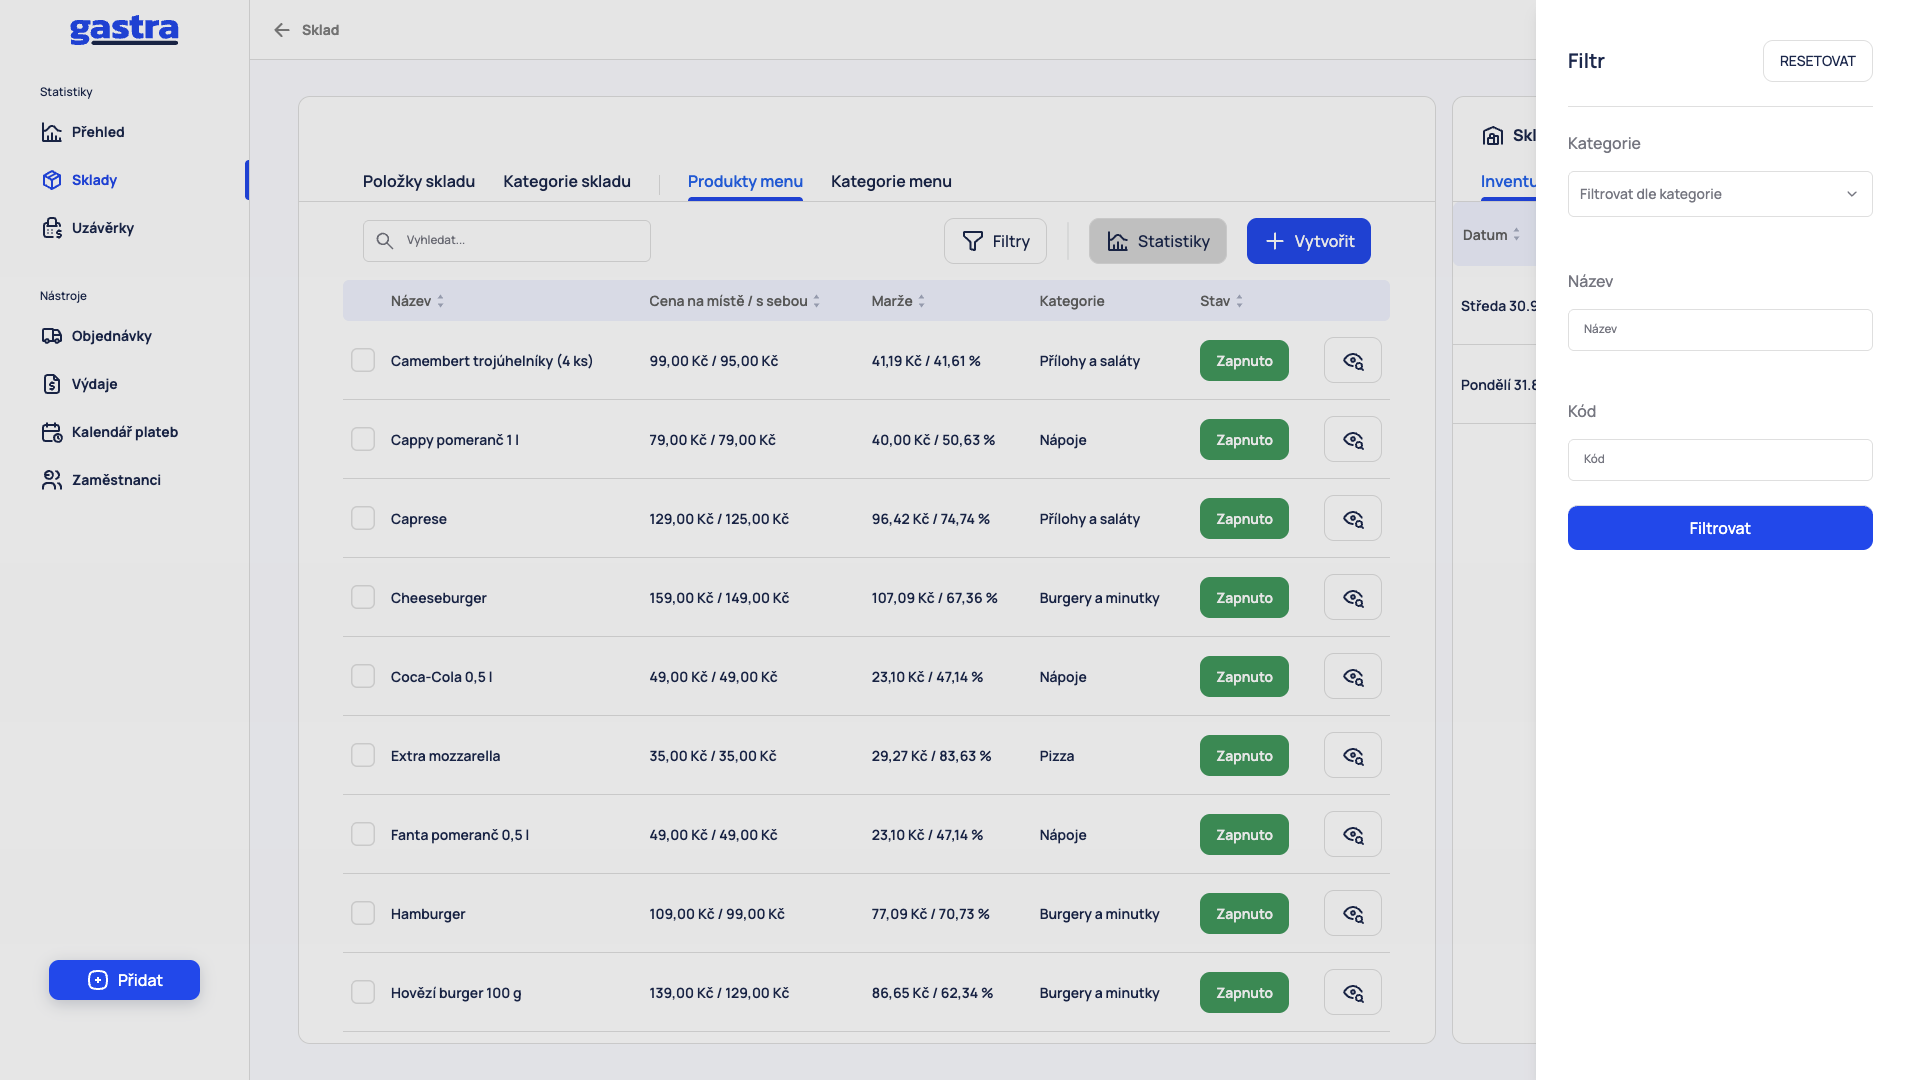
Task: Toggle Zapnuto status for Caprese
Action: click(1244, 519)
